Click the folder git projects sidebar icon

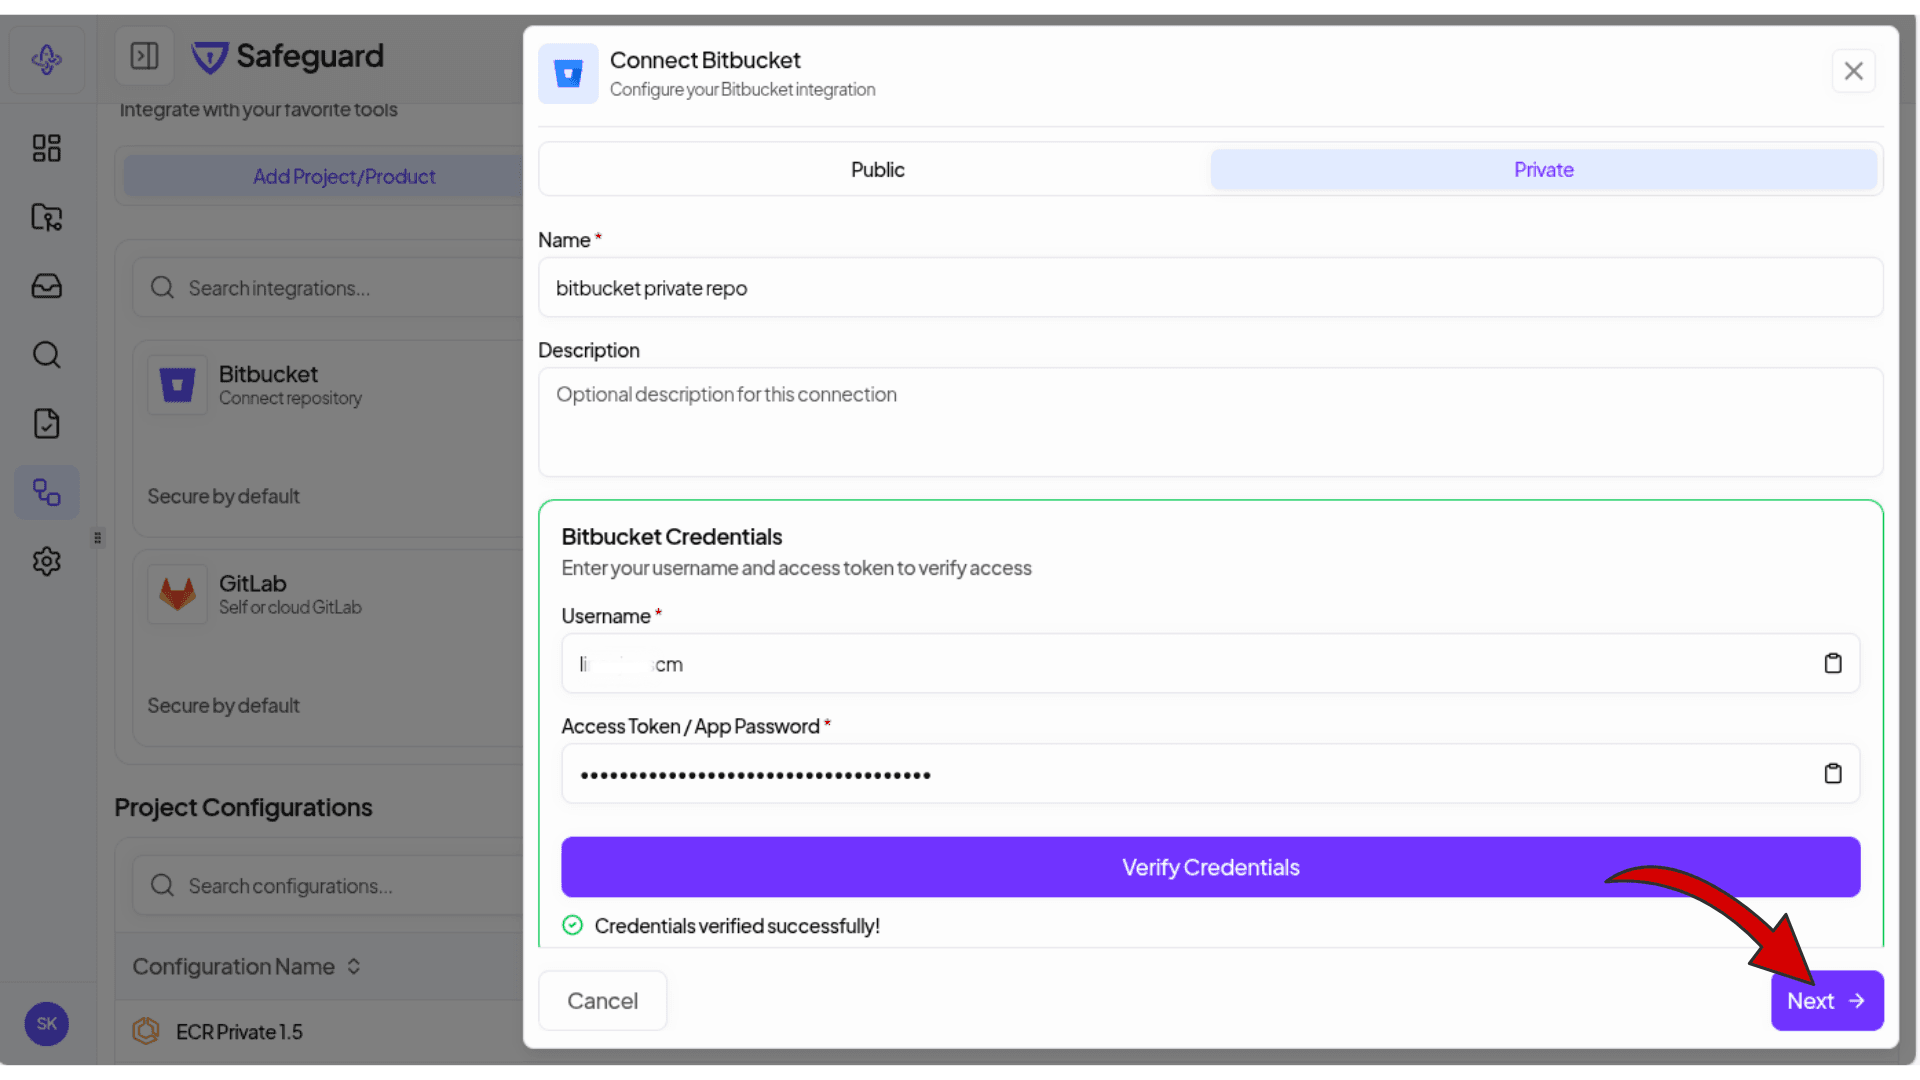click(46, 217)
